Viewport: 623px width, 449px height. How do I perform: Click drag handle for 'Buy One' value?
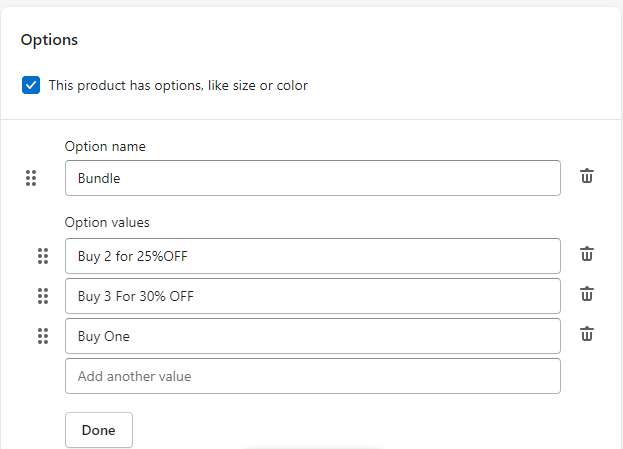coord(43,336)
